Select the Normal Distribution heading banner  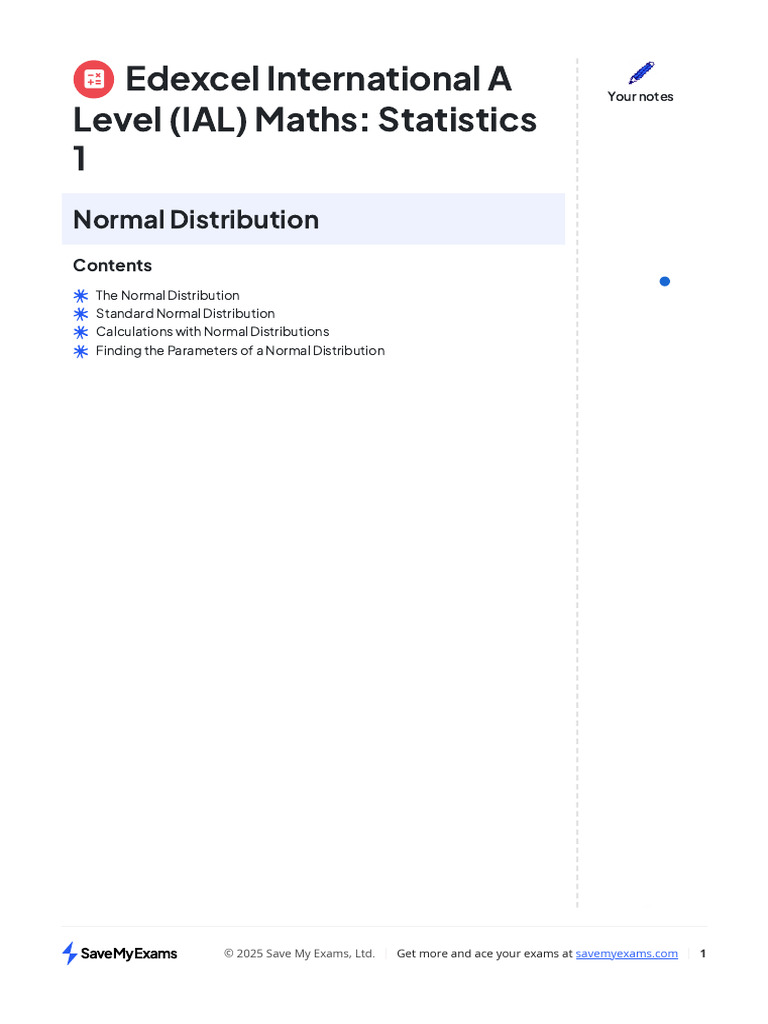point(313,219)
